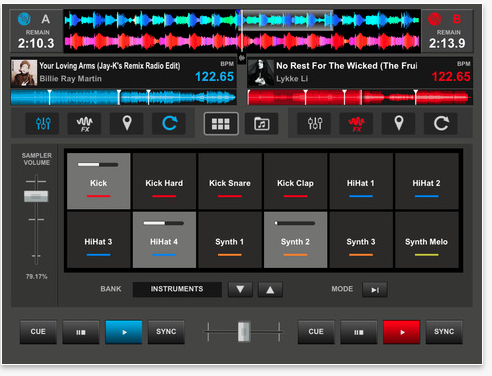Open deck B mixer equalizer panel
492x376 pixels.
(314, 124)
